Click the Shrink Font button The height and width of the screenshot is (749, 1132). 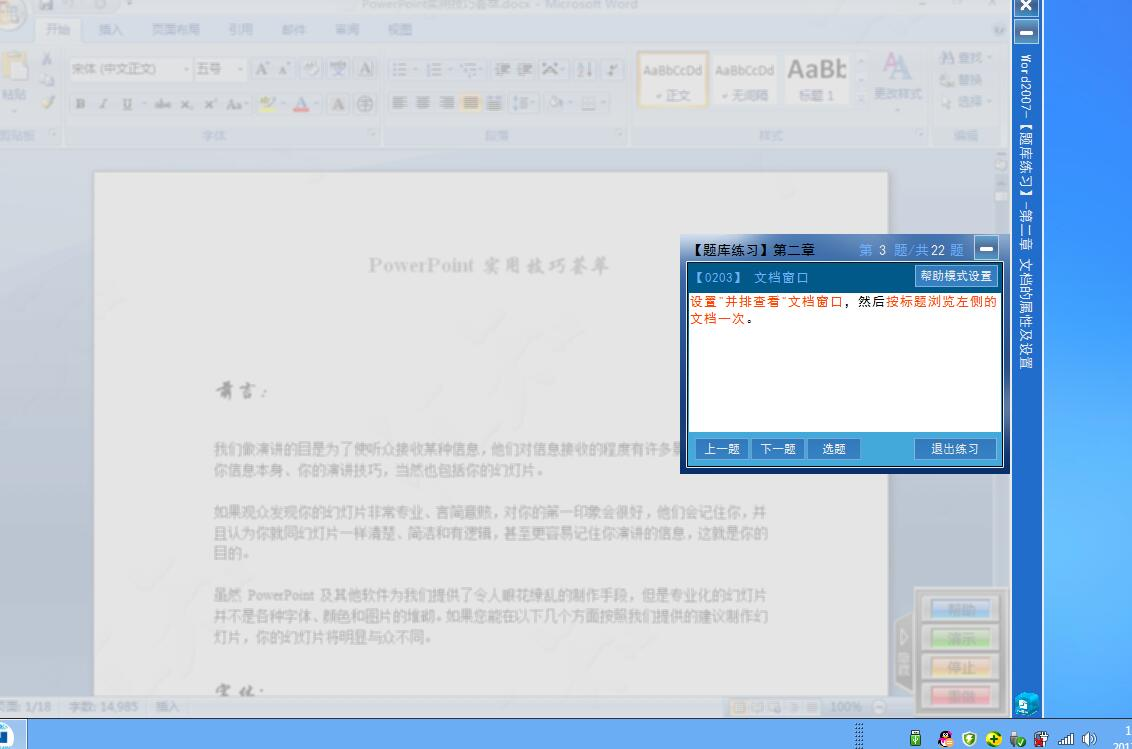(284, 69)
